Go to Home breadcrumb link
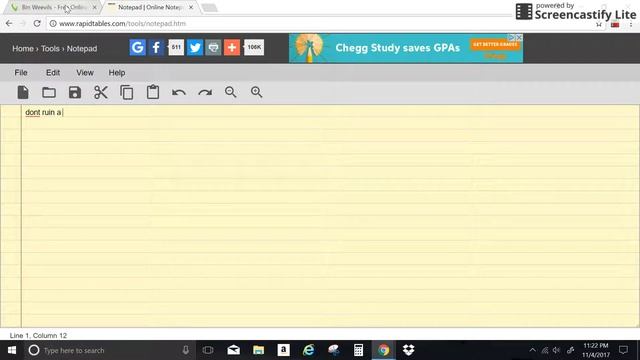The image size is (640, 360). coord(23,49)
